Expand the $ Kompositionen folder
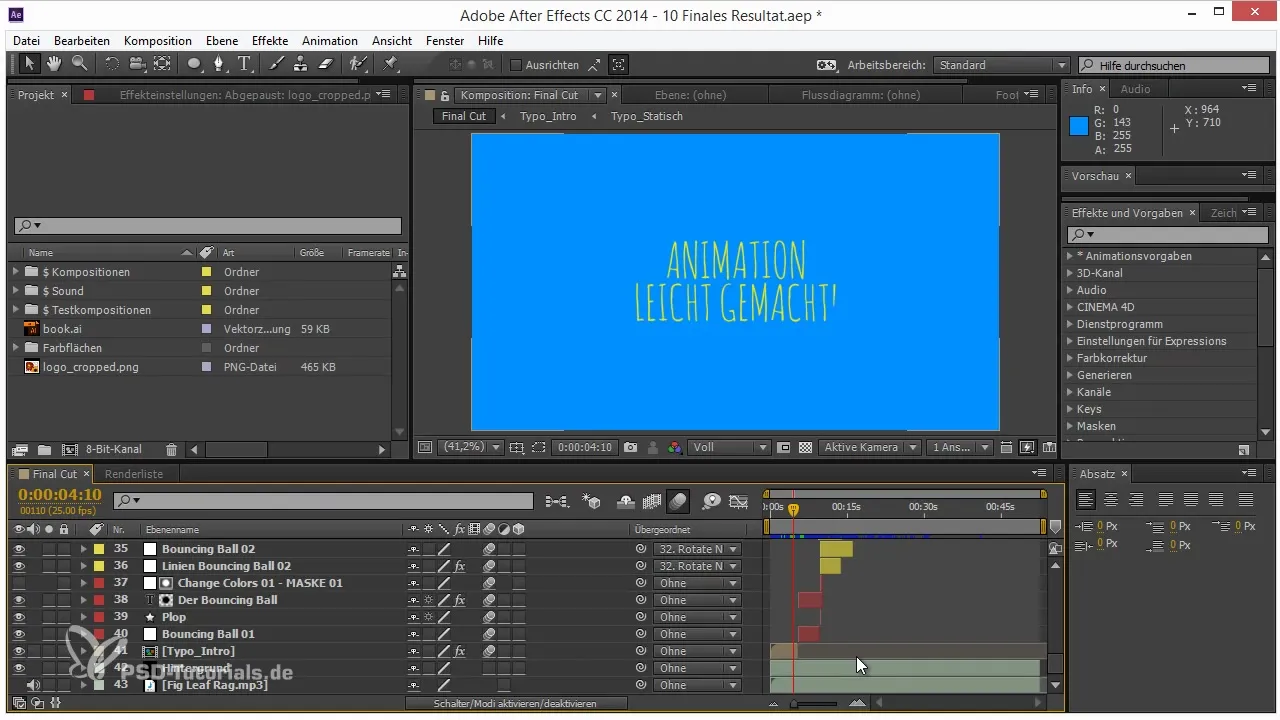Image resolution: width=1280 pixels, height=720 pixels. point(15,272)
